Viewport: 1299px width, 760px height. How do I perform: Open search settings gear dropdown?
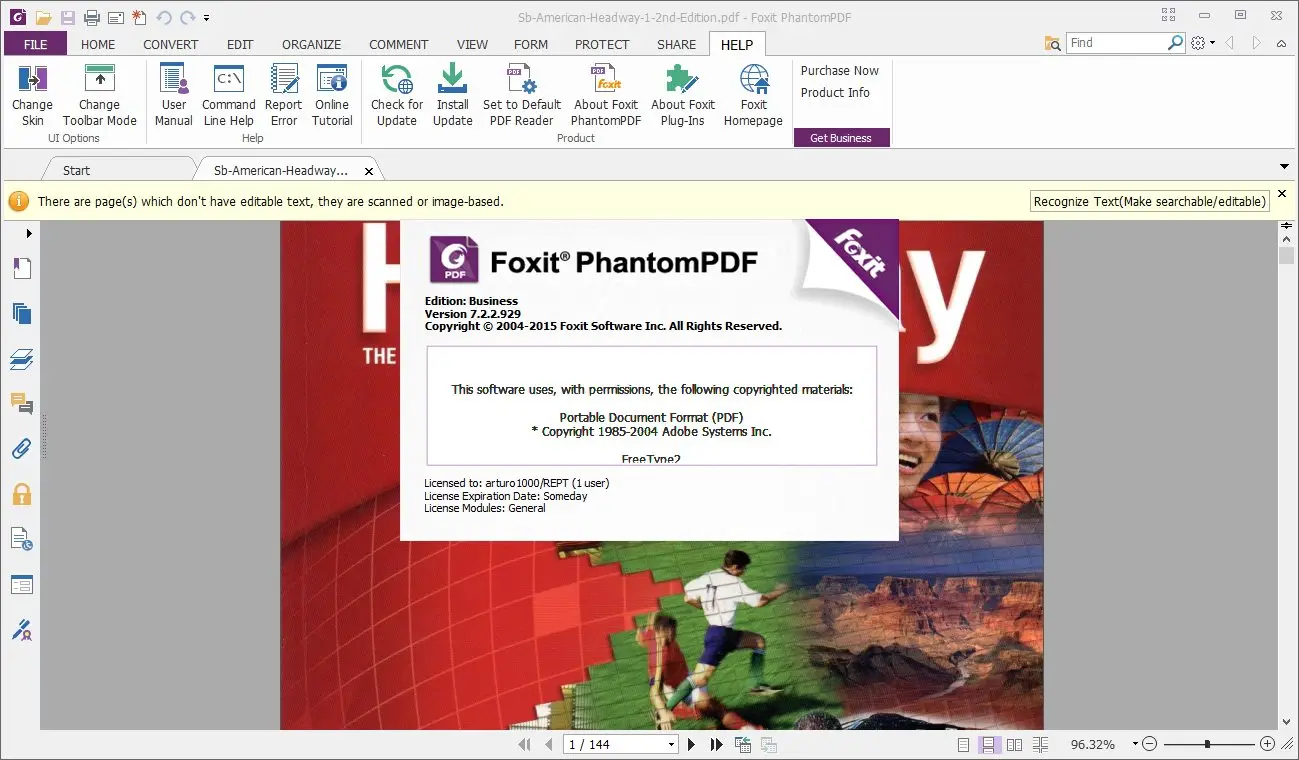tap(1202, 43)
